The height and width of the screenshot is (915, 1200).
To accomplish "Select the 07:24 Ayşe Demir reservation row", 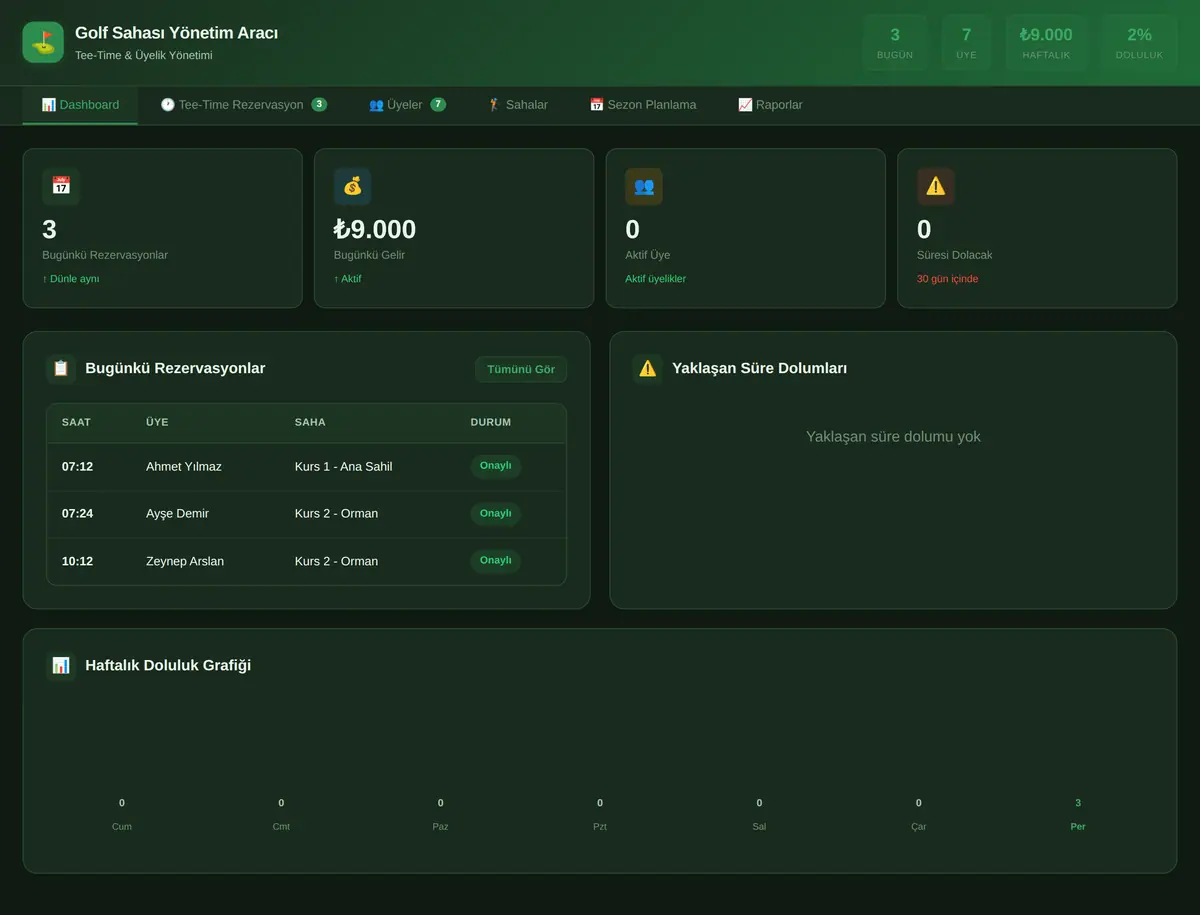I will (306, 514).
